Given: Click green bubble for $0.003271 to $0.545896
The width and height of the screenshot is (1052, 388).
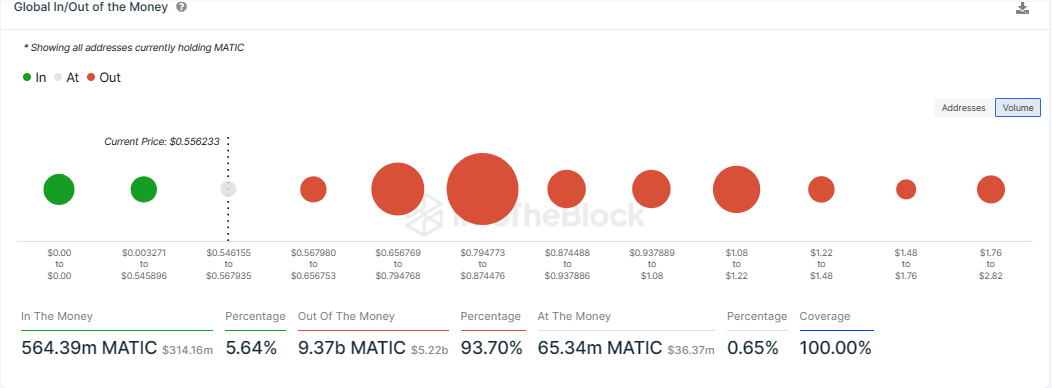Looking at the screenshot, I should pyautogui.click(x=144, y=189).
